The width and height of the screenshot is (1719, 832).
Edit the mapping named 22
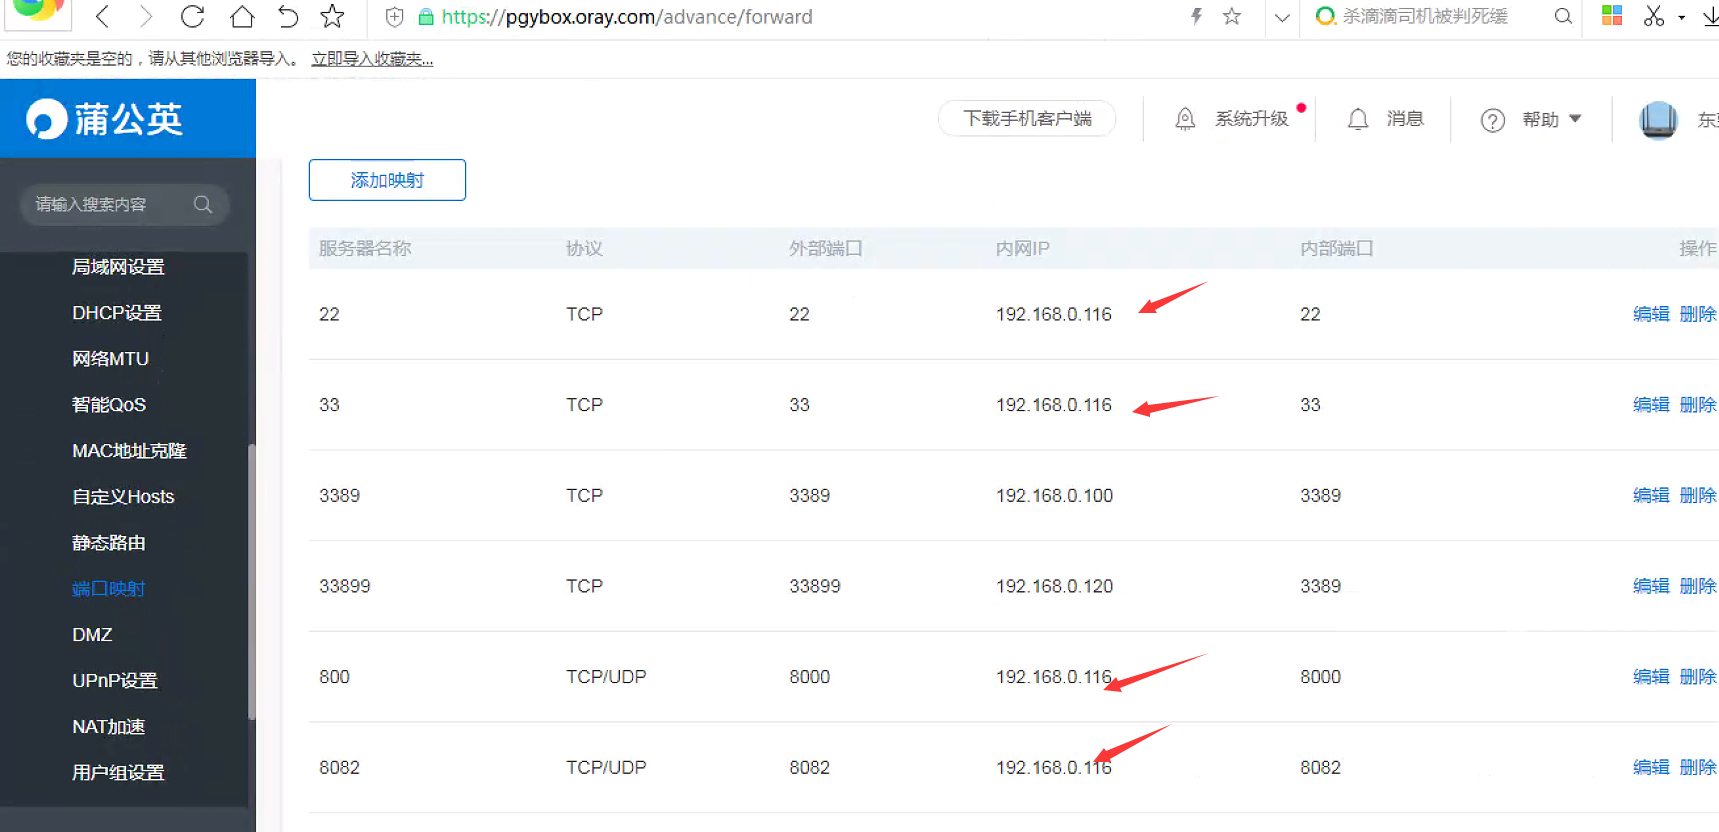pos(1651,314)
